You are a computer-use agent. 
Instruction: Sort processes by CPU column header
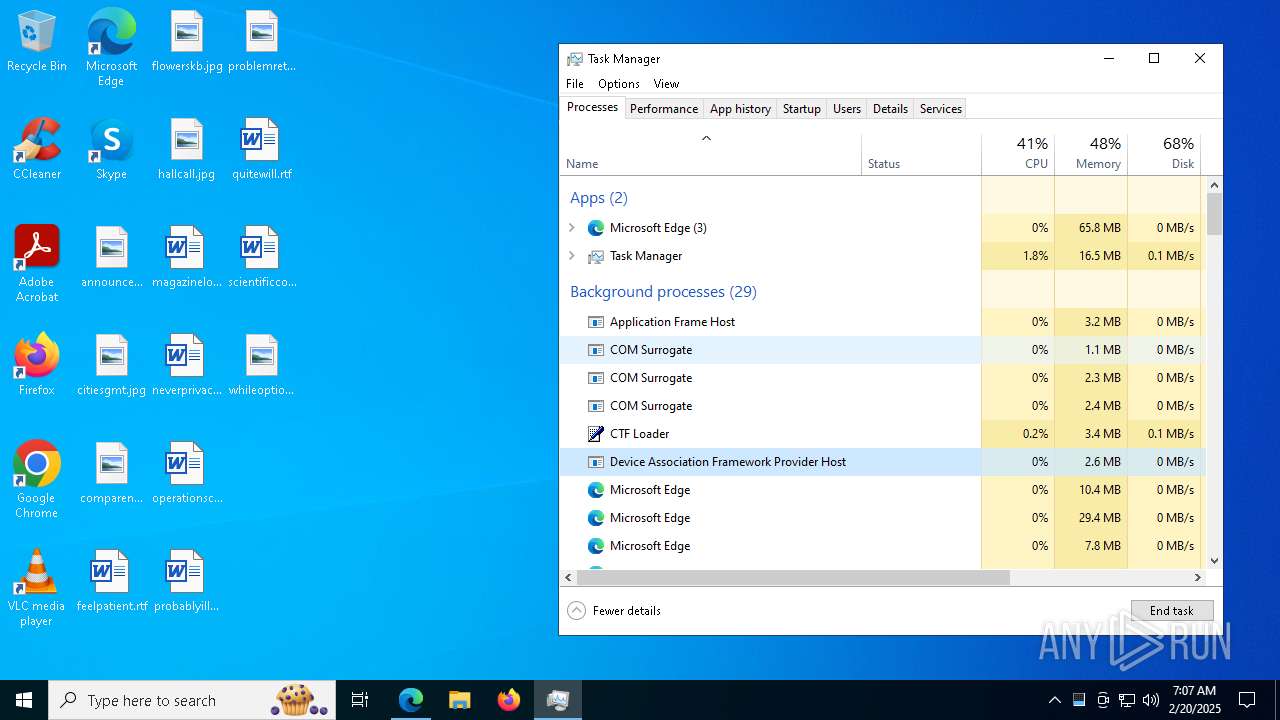pos(1018,153)
